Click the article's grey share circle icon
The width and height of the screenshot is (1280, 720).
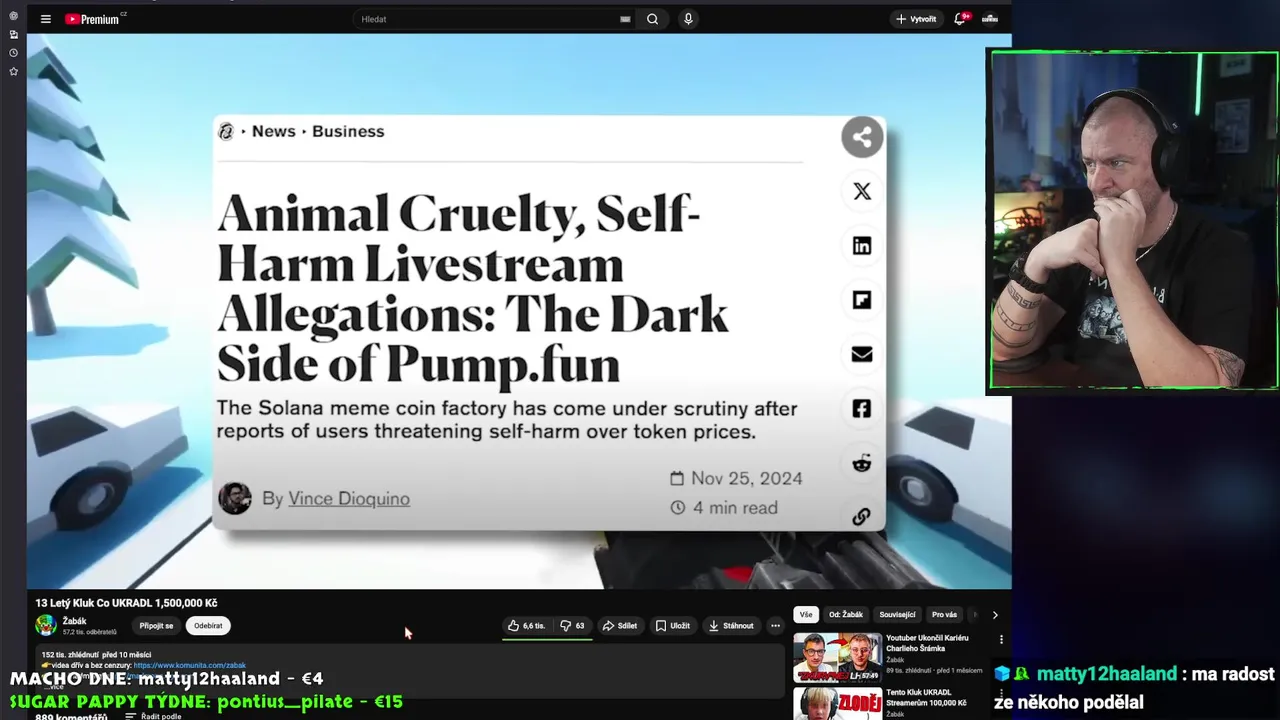click(862, 137)
